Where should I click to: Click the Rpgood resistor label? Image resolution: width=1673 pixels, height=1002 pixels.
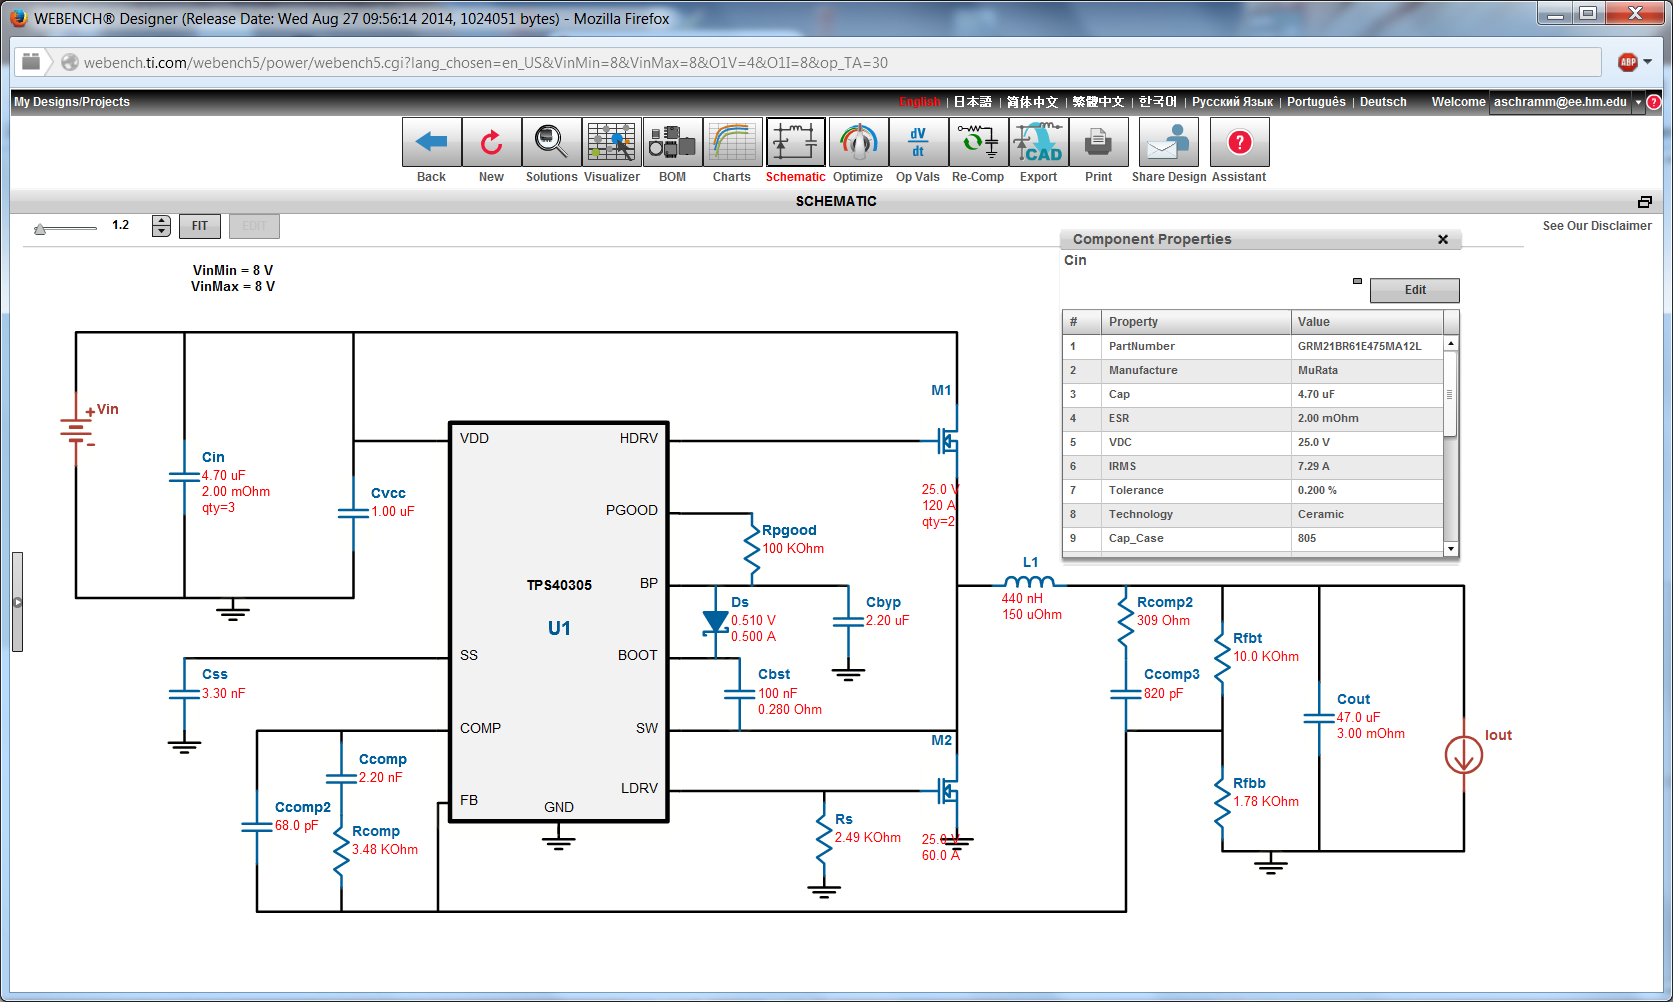click(x=789, y=530)
